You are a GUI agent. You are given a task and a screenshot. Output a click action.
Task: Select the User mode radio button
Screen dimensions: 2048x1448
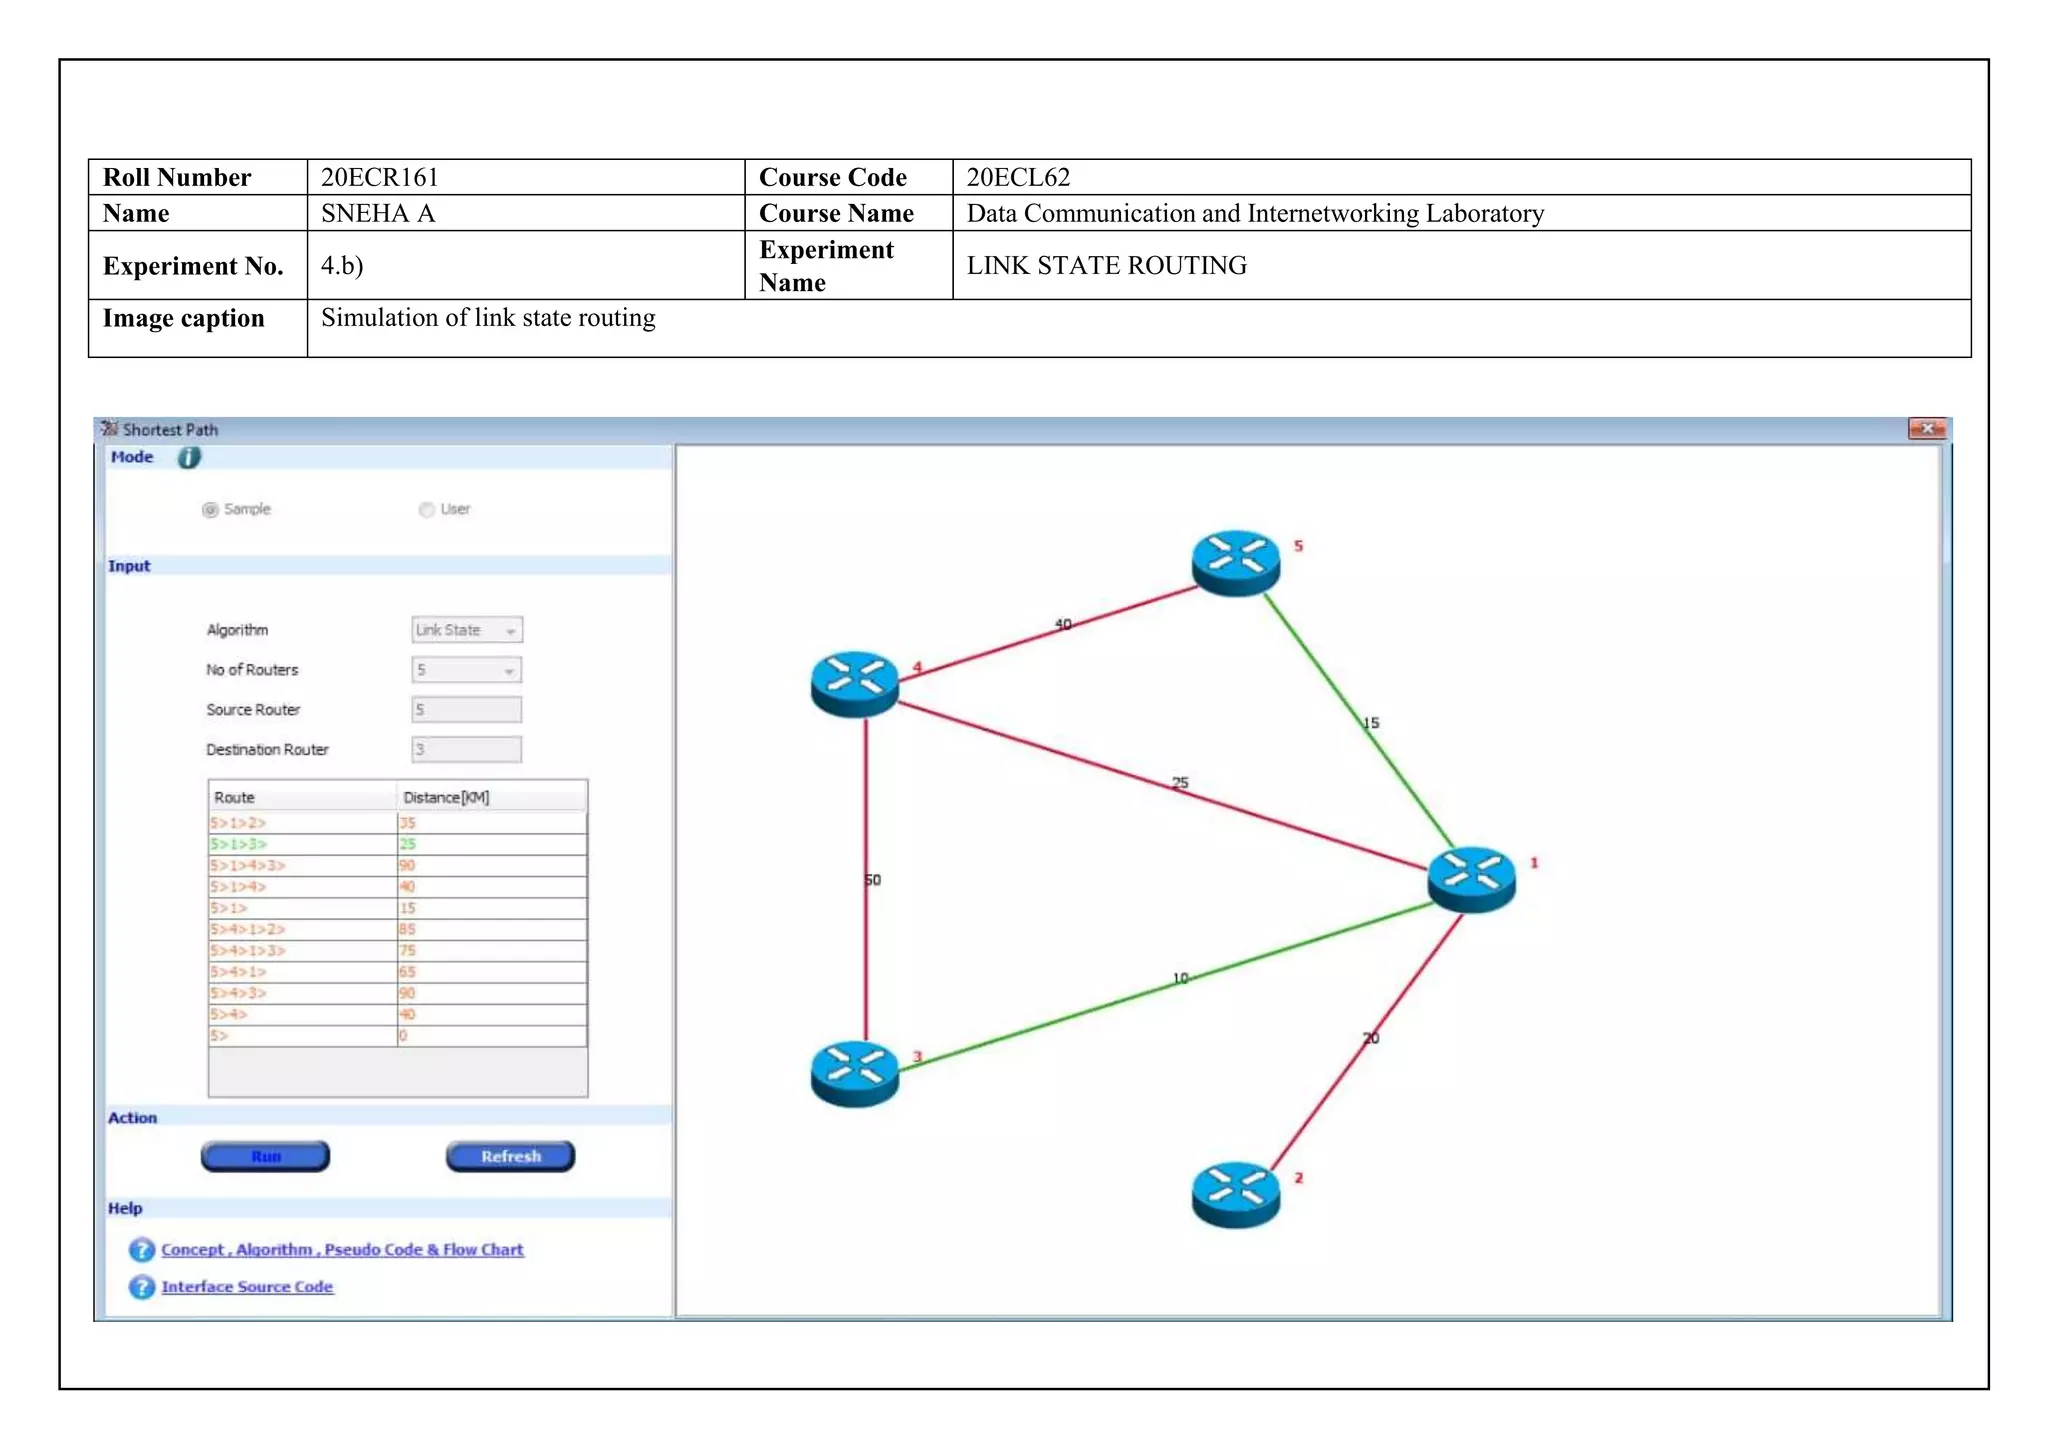[427, 510]
